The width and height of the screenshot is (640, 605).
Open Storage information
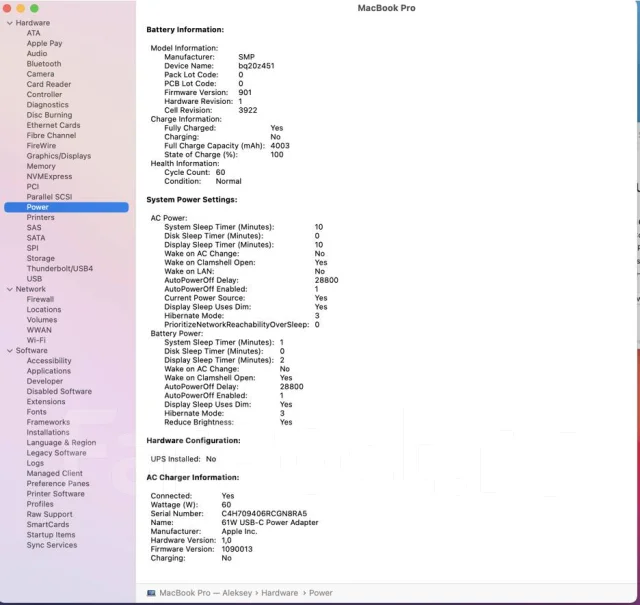pyautogui.click(x=40, y=258)
